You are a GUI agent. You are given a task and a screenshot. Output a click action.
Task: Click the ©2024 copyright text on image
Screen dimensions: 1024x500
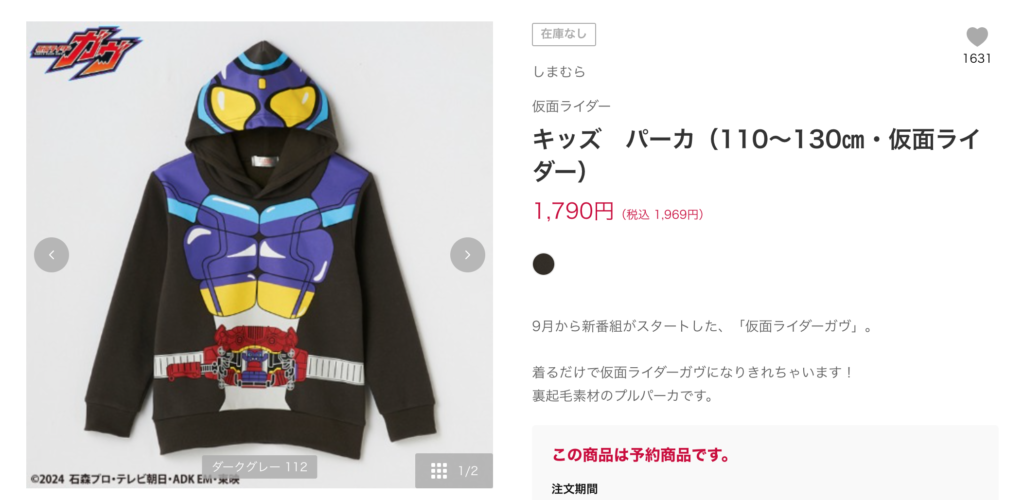click(135, 480)
